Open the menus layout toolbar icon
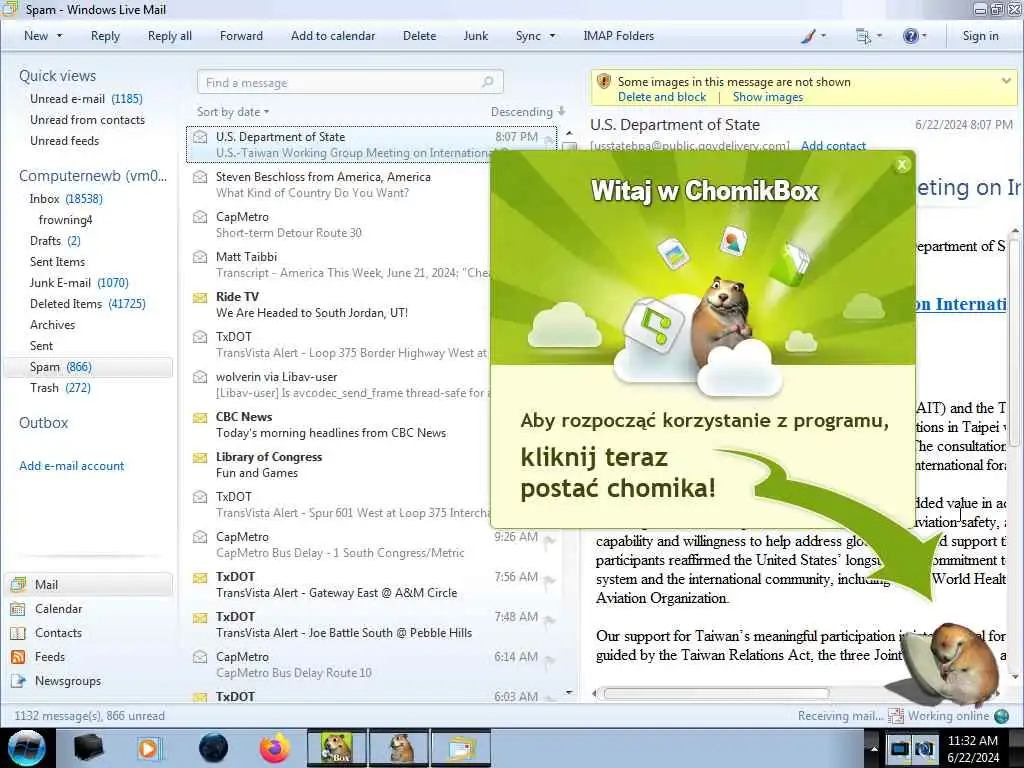 [x=863, y=37]
